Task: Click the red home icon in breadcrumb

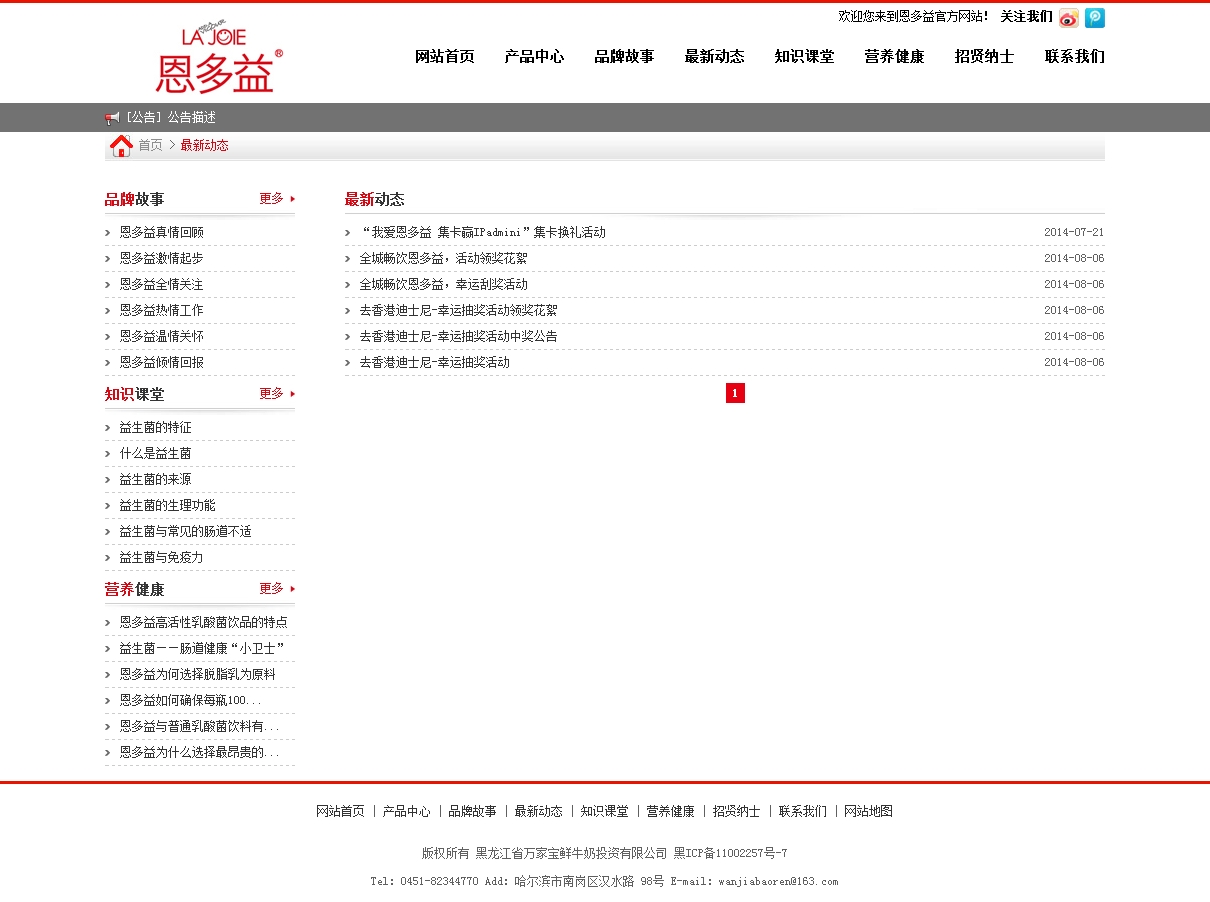Action: (121, 146)
